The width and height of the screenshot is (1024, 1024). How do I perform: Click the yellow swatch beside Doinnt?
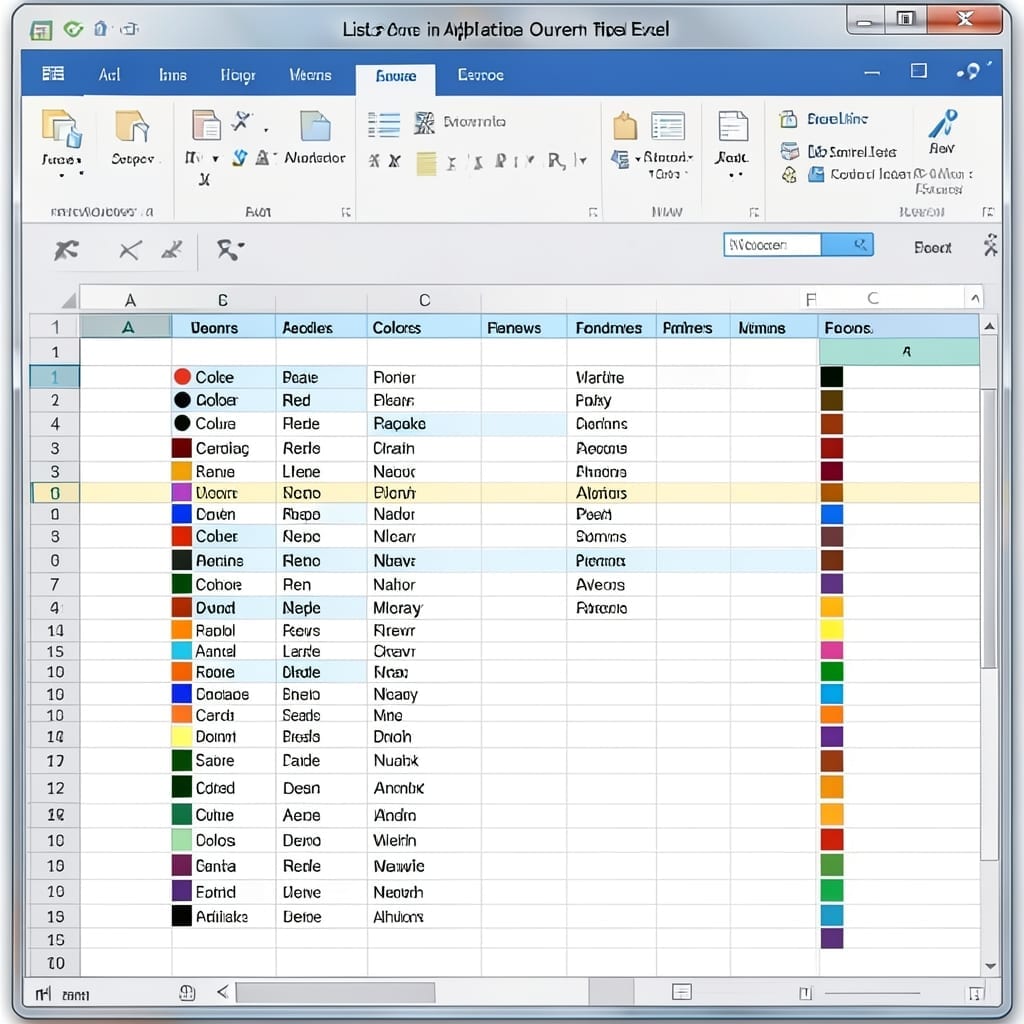click(182, 736)
